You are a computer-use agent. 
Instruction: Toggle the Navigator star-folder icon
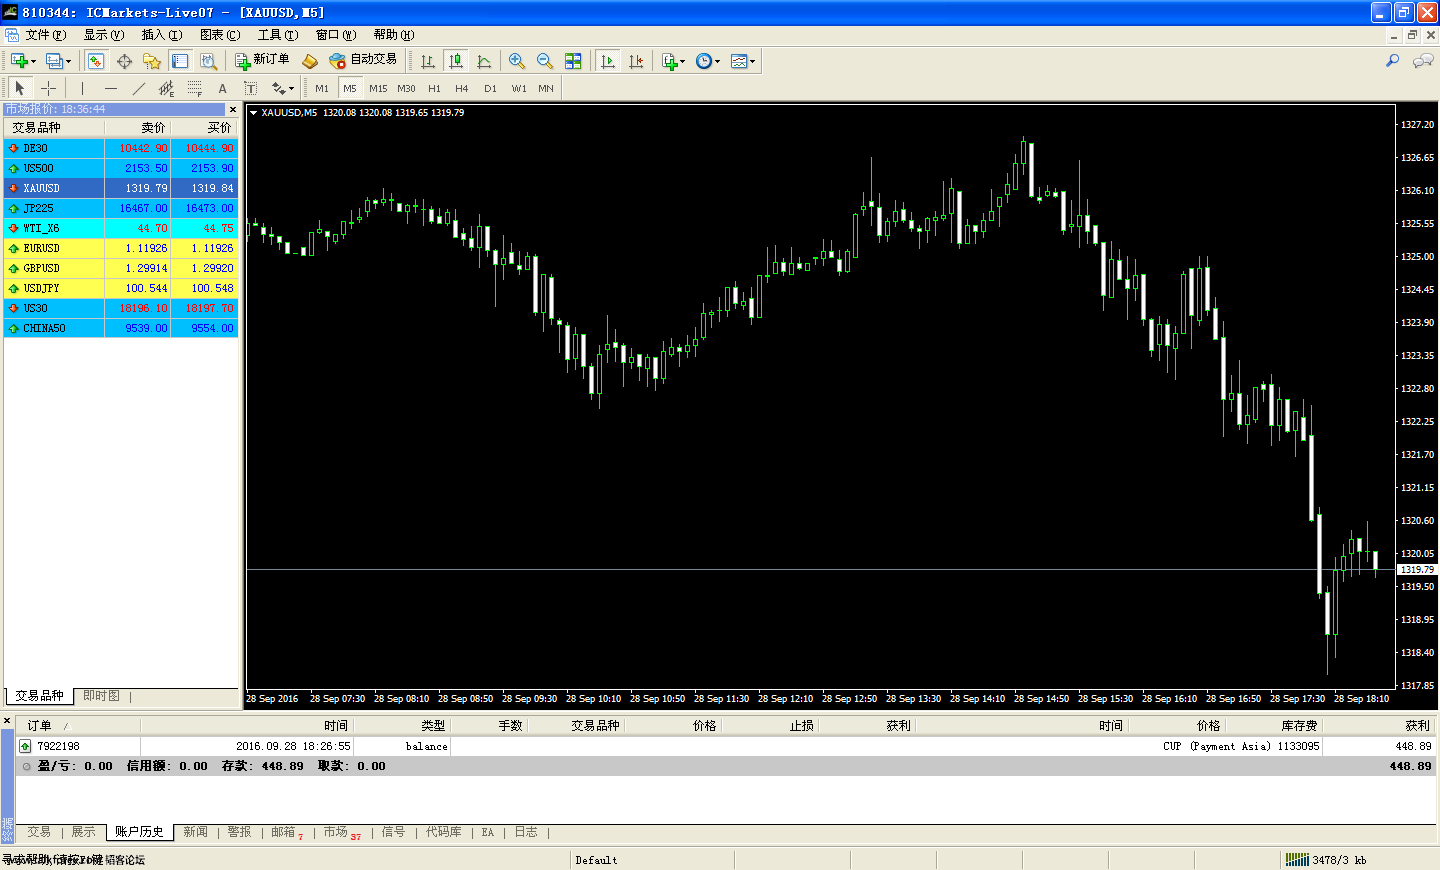[152, 61]
